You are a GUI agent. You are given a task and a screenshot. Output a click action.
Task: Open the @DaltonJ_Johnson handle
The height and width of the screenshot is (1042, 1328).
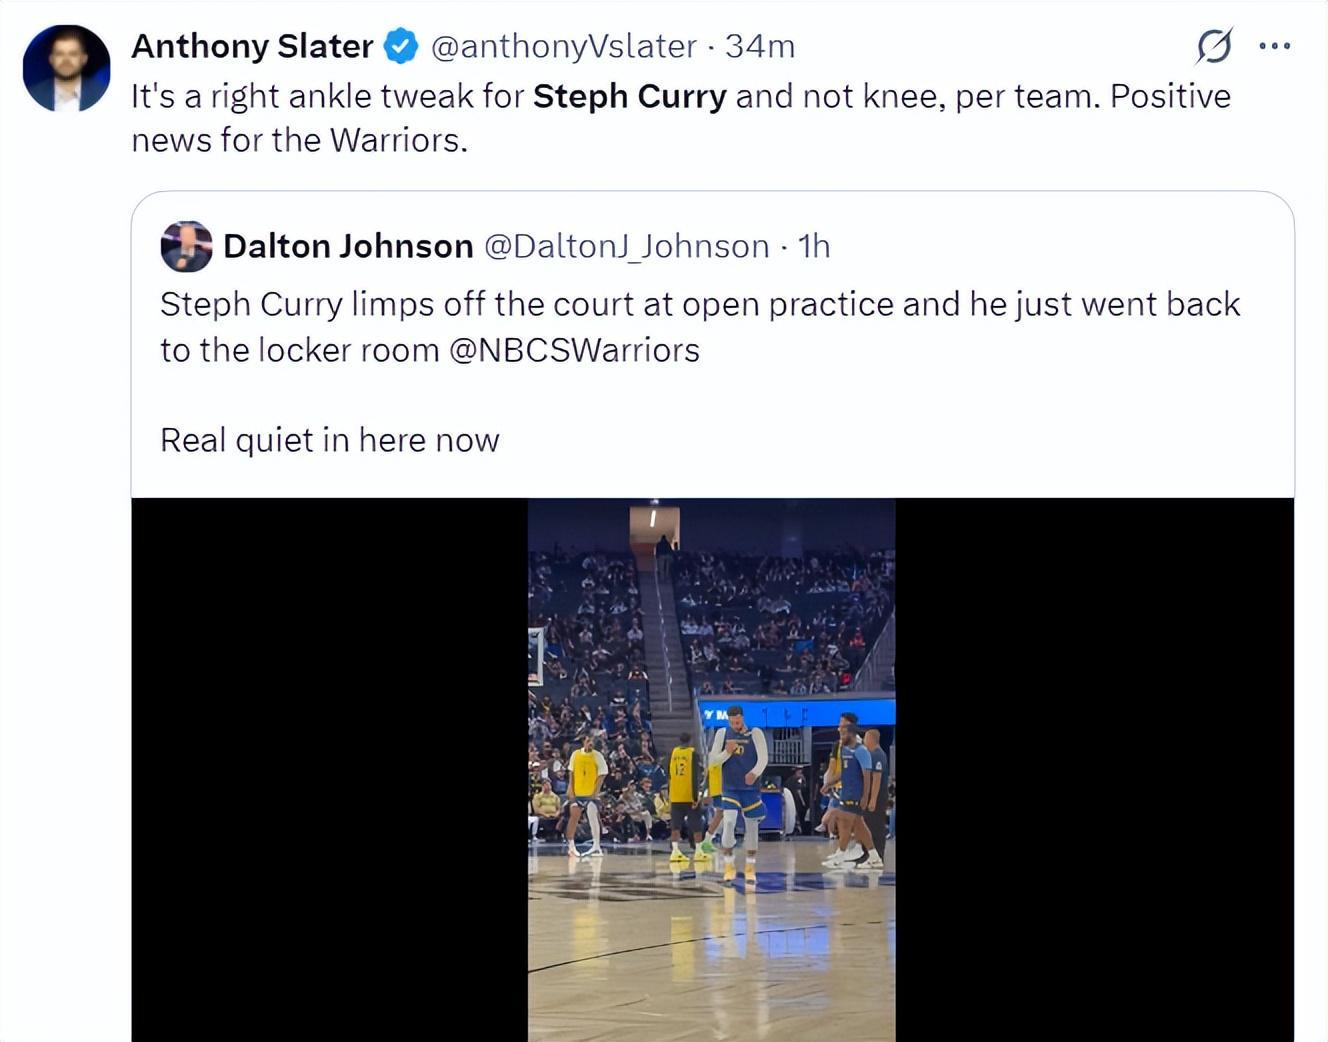pos(627,246)
